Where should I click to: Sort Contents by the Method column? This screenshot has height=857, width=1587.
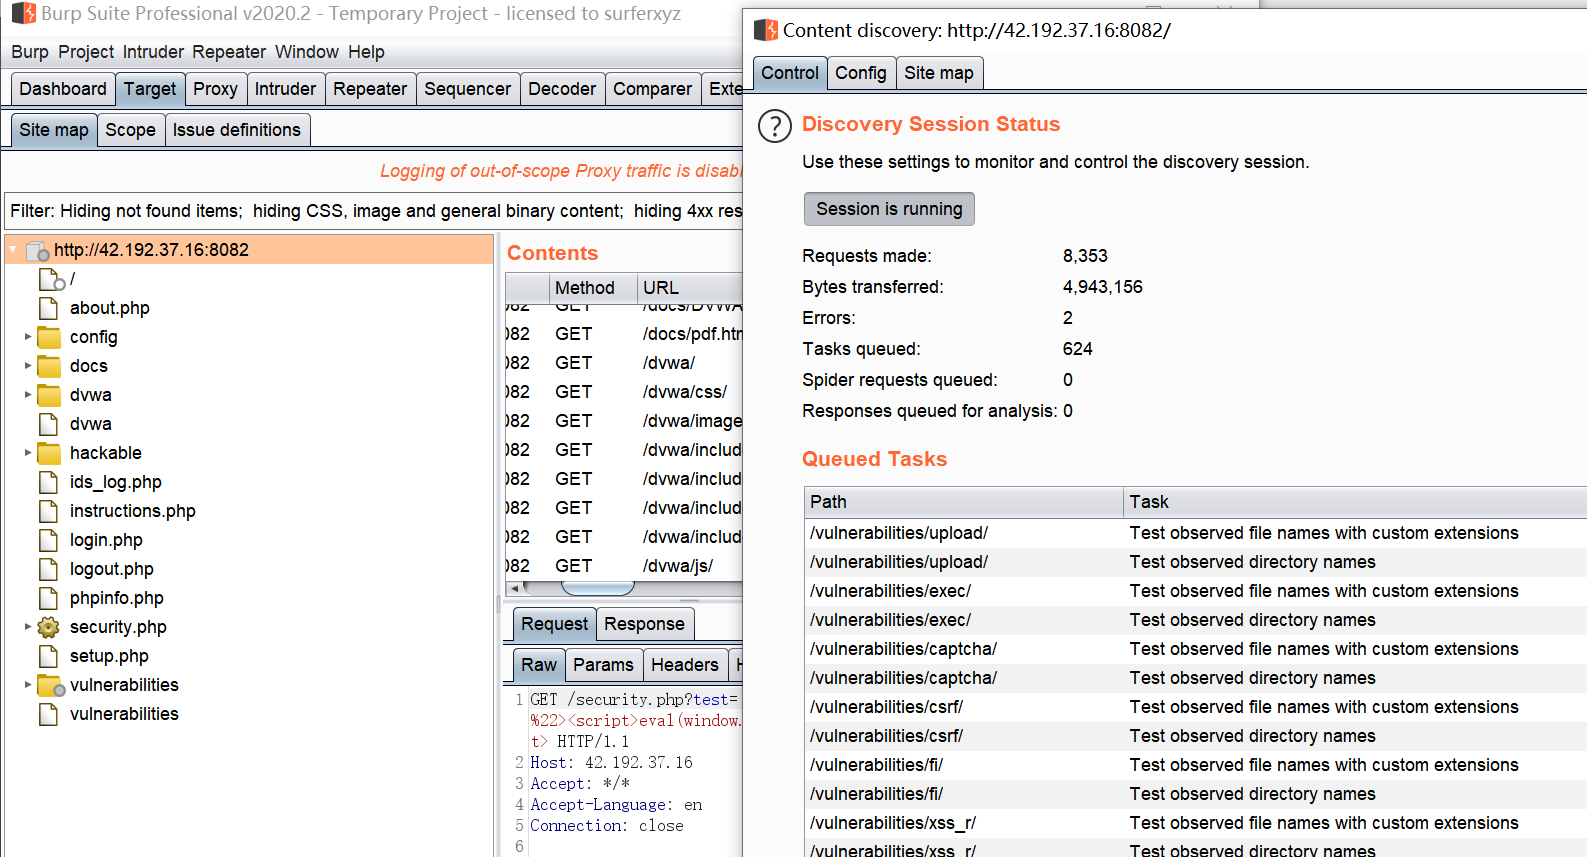point(594,288)
